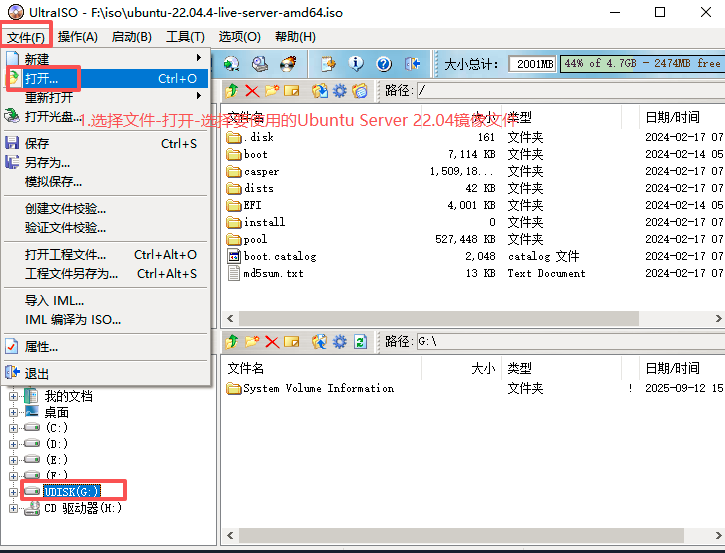The height and width of the screenshot is (553, 725).
Task: Click green refresh icon in local pane
Action: (360, 342)
